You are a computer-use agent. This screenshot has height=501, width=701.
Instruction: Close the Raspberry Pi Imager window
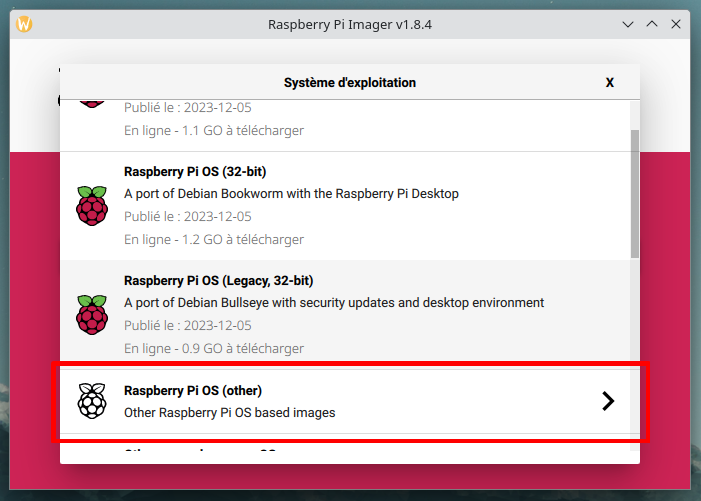pyautogui.click(x=676, y=24)
